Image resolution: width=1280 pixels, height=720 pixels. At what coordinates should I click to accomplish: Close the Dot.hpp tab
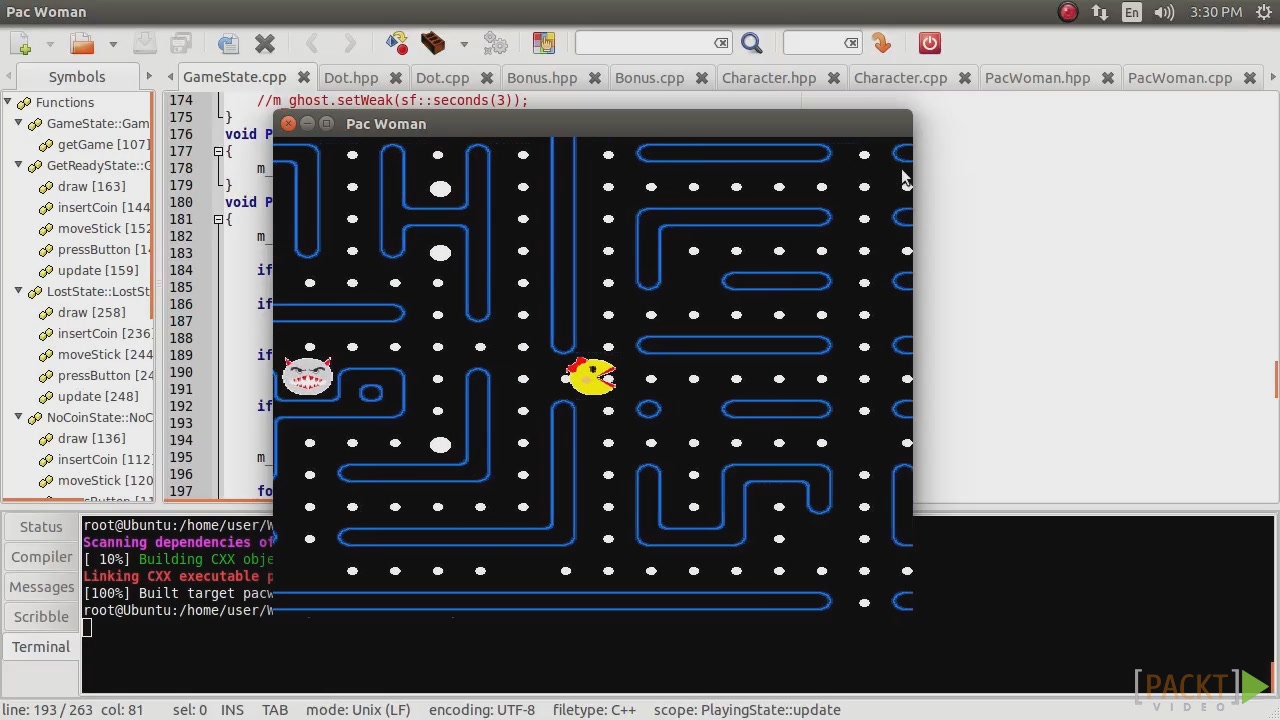click(x=395, y=77)
